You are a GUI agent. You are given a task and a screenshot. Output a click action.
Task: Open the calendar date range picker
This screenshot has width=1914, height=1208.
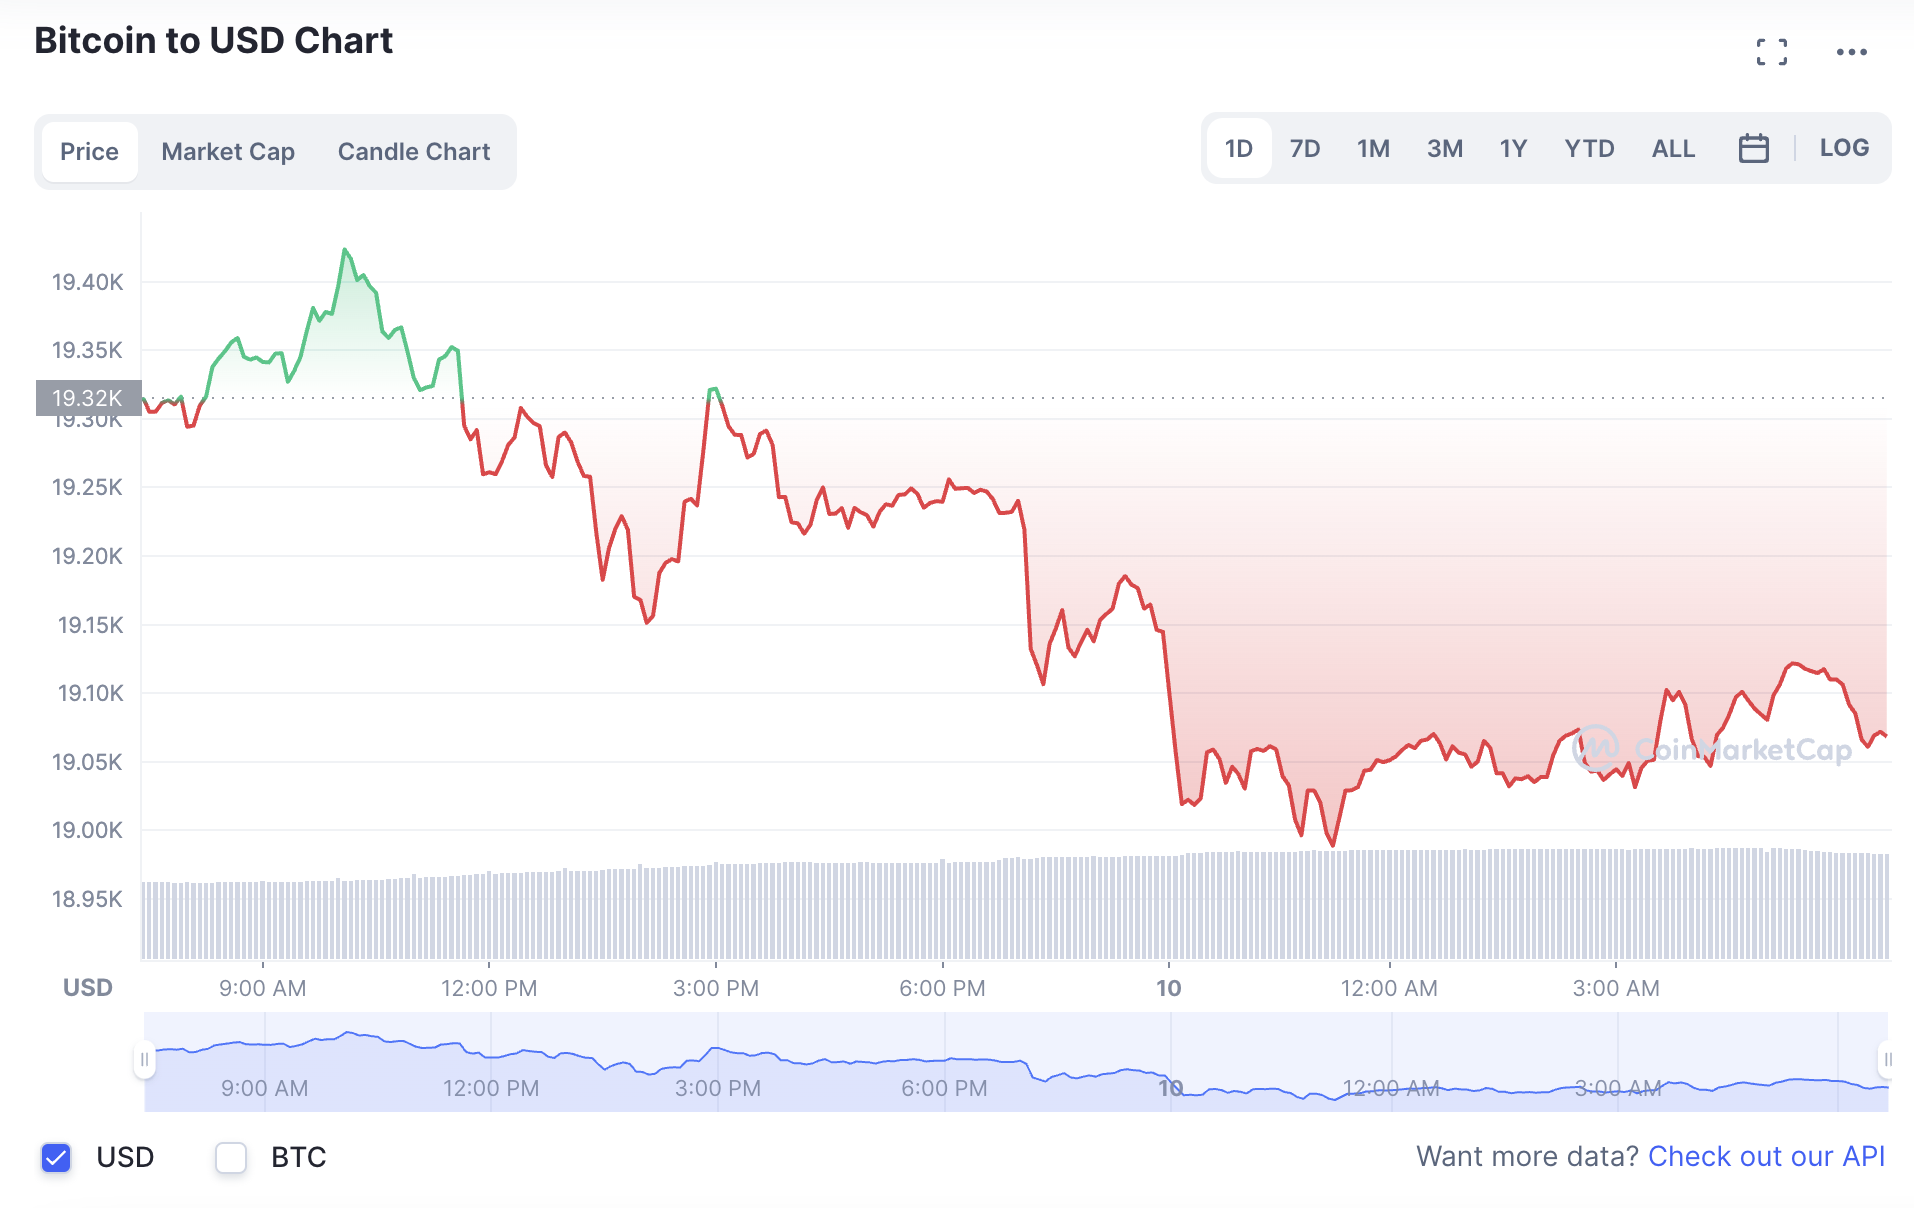point(1753,149)
